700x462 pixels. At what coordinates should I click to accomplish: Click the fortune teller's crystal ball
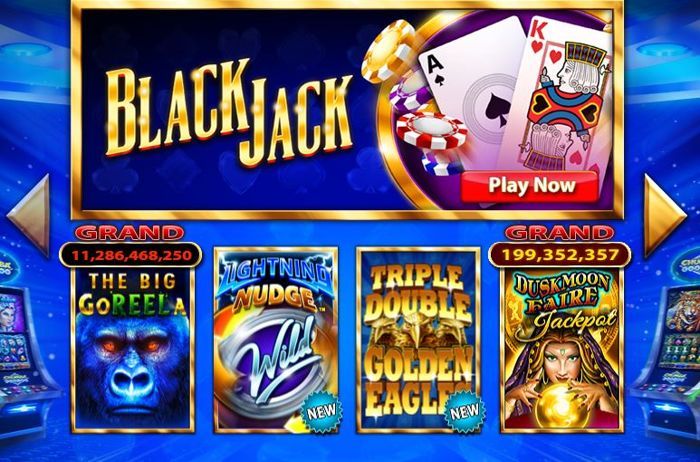558,405
